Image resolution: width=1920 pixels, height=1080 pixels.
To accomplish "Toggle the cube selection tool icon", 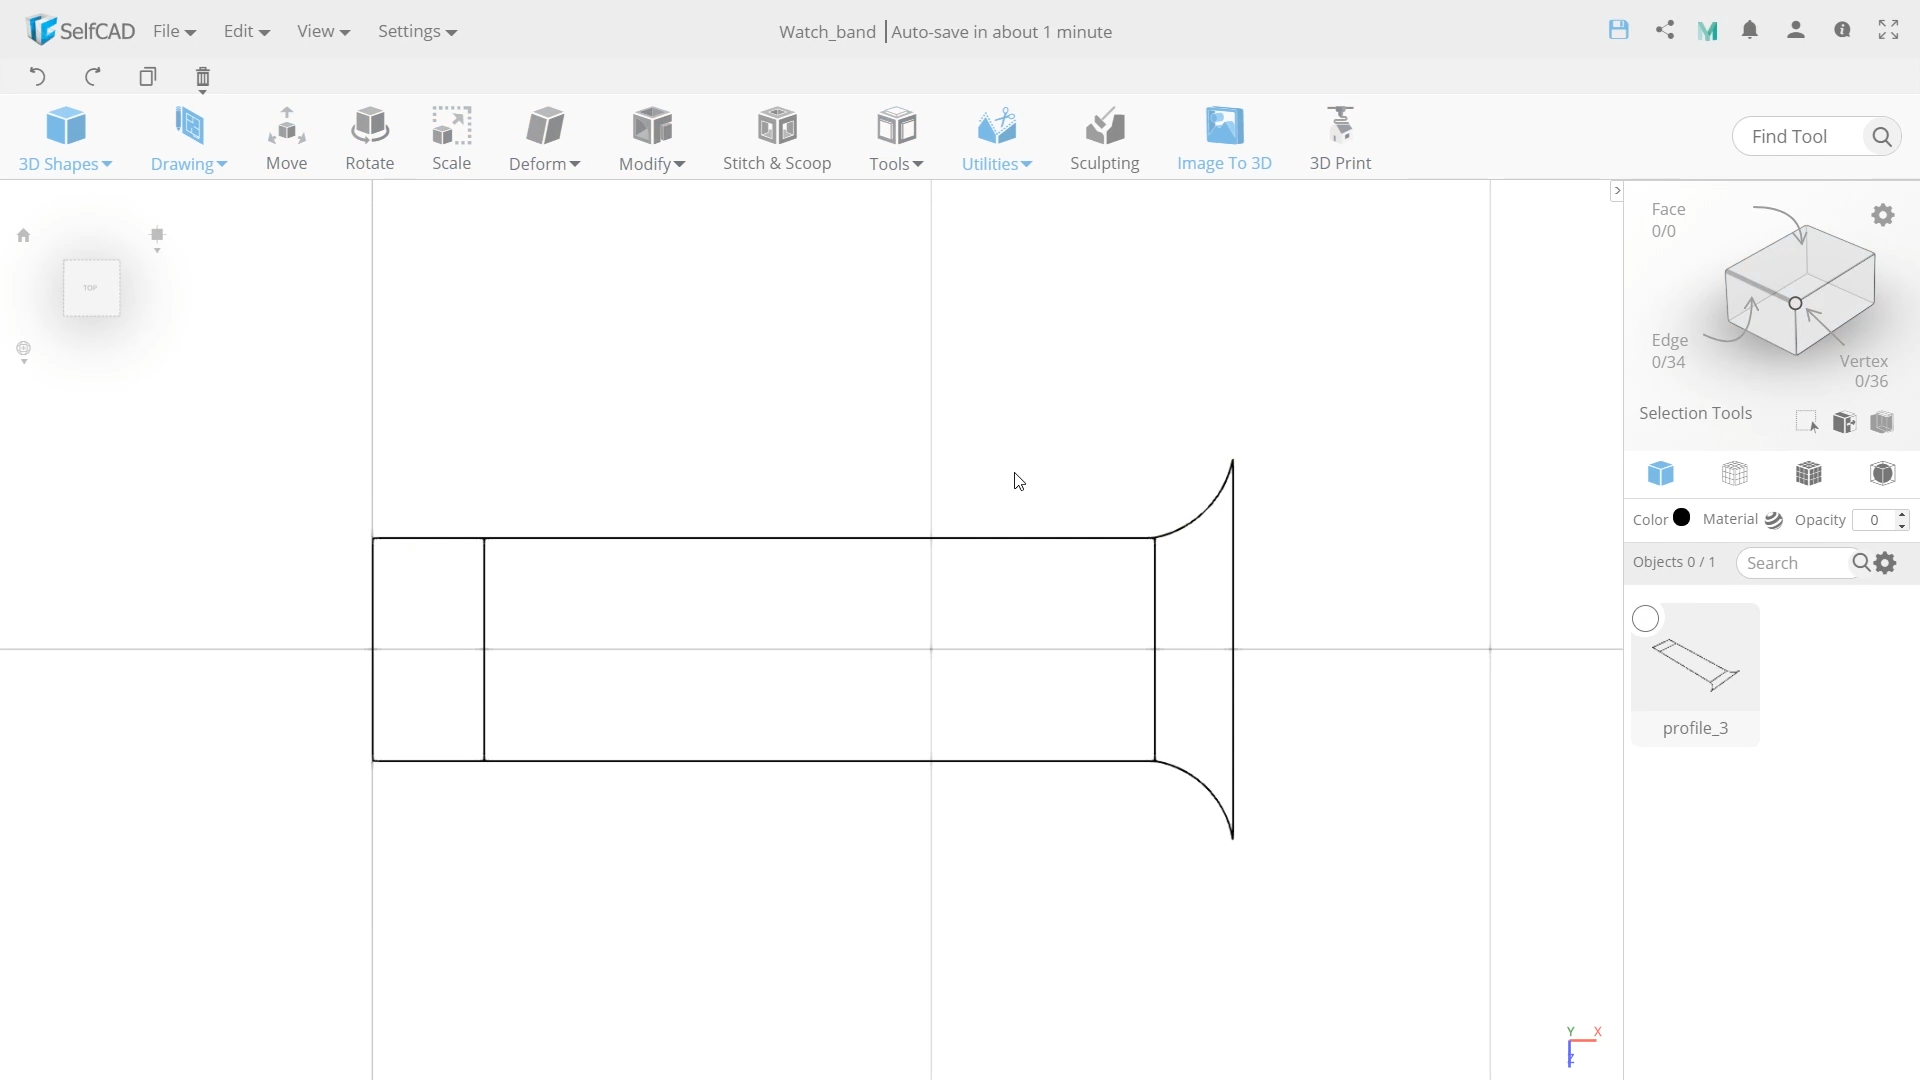I will pyautogui.click(x=1845, y=422).
